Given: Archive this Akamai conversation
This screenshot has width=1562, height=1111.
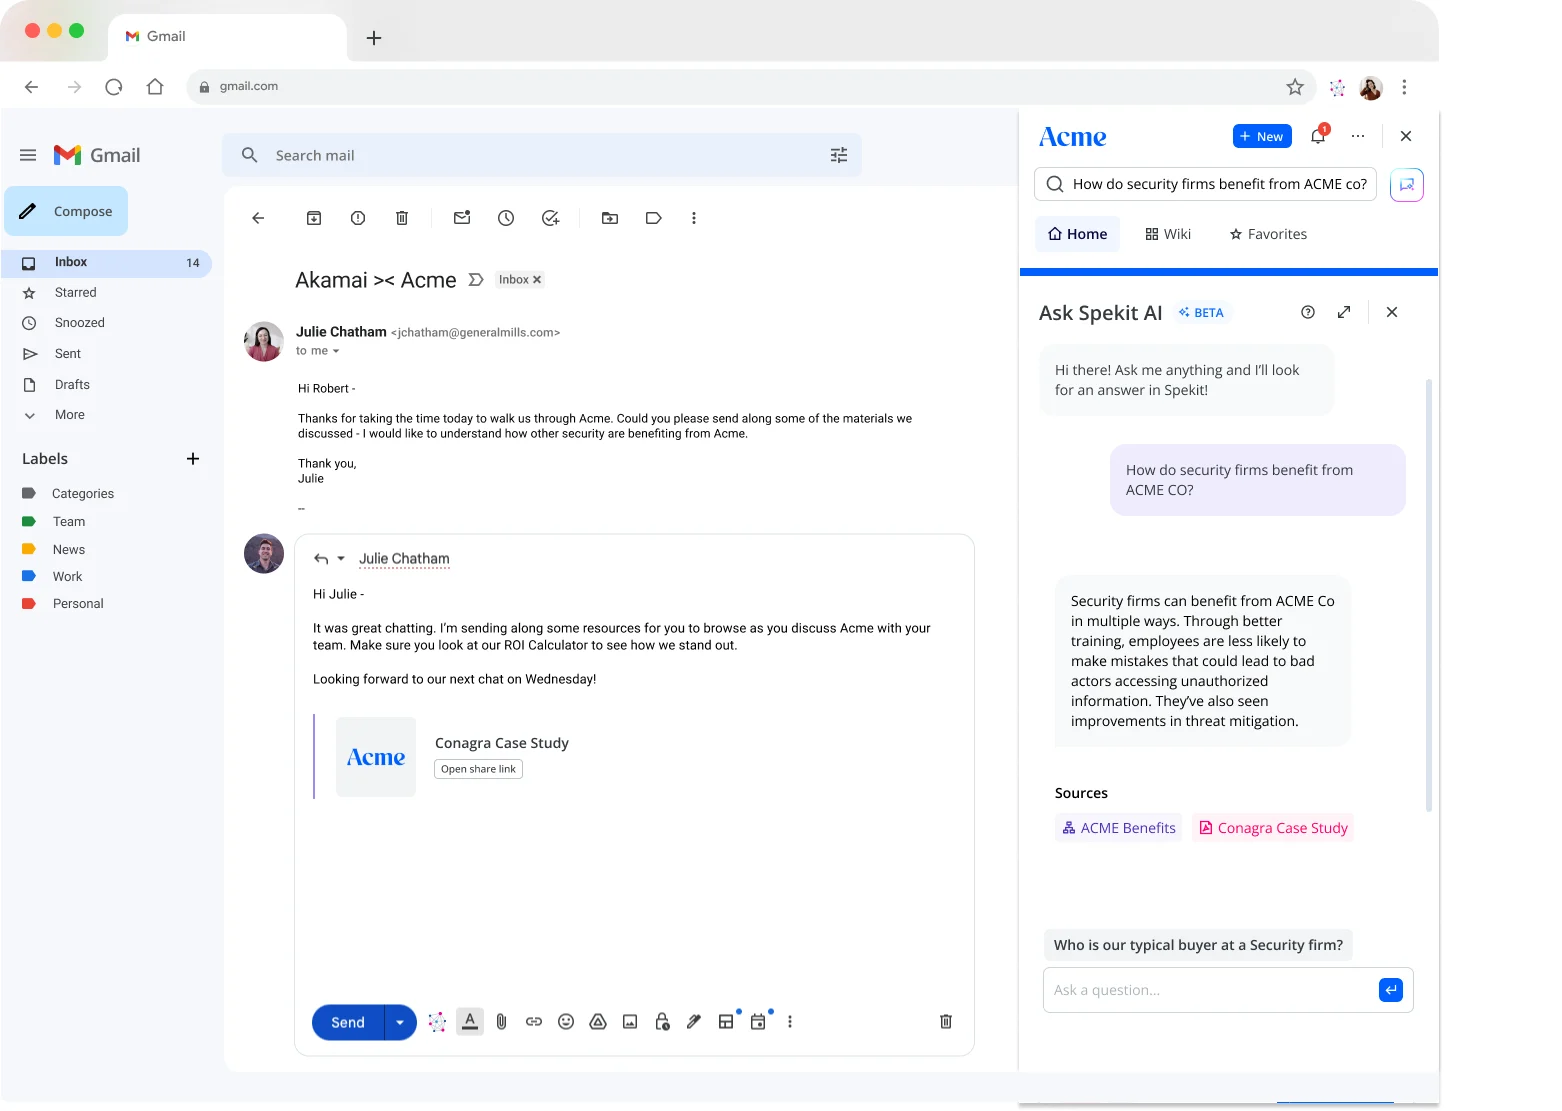Looking at the screenshot, I should 314,218.
